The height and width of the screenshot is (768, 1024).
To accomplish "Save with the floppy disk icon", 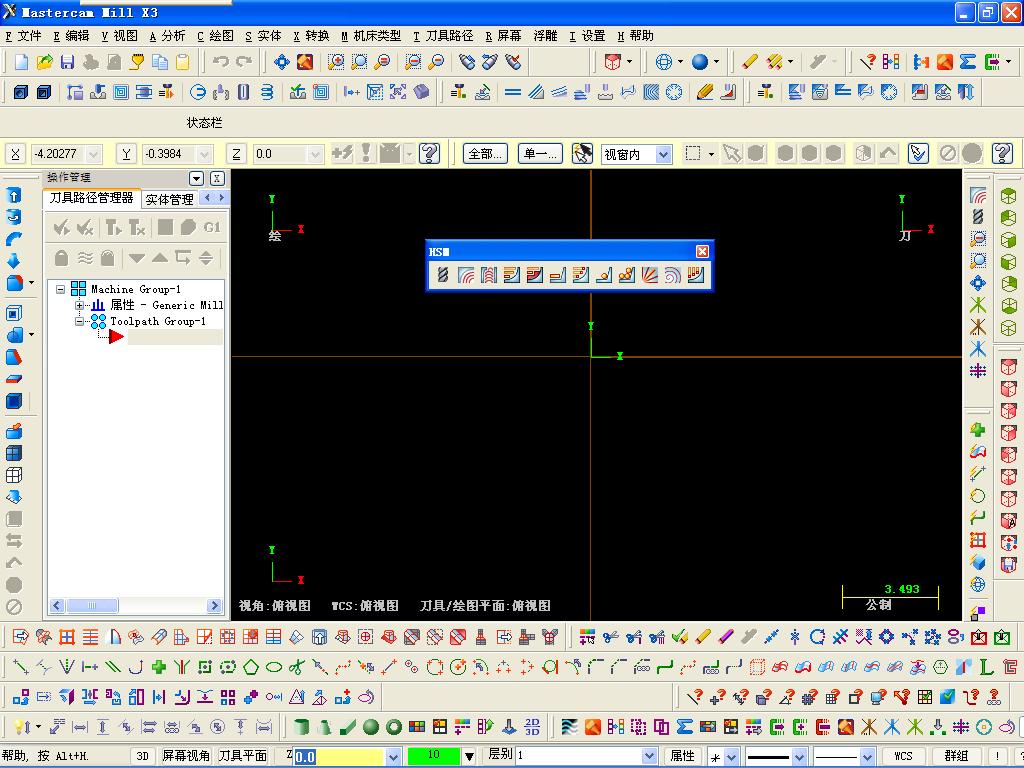I will point(67,62).
